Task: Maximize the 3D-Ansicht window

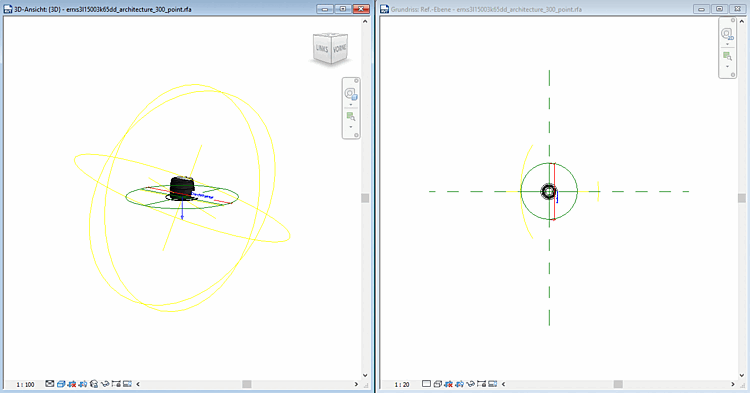Action: 343,9
